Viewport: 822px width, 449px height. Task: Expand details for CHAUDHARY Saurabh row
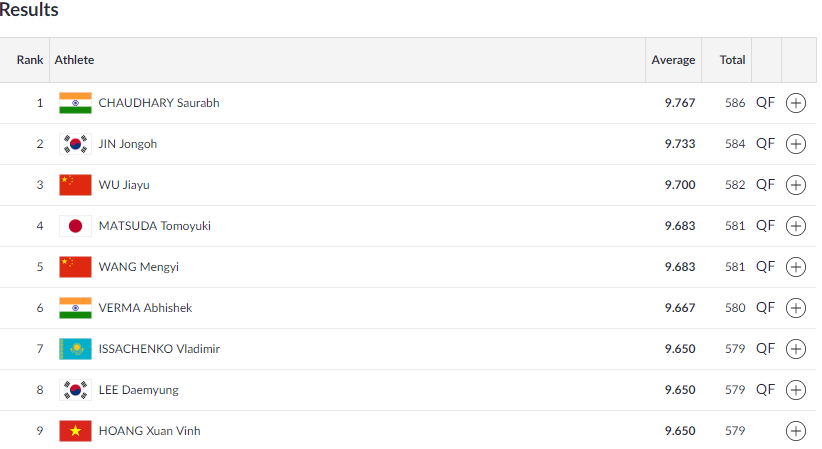click(795, 103)
